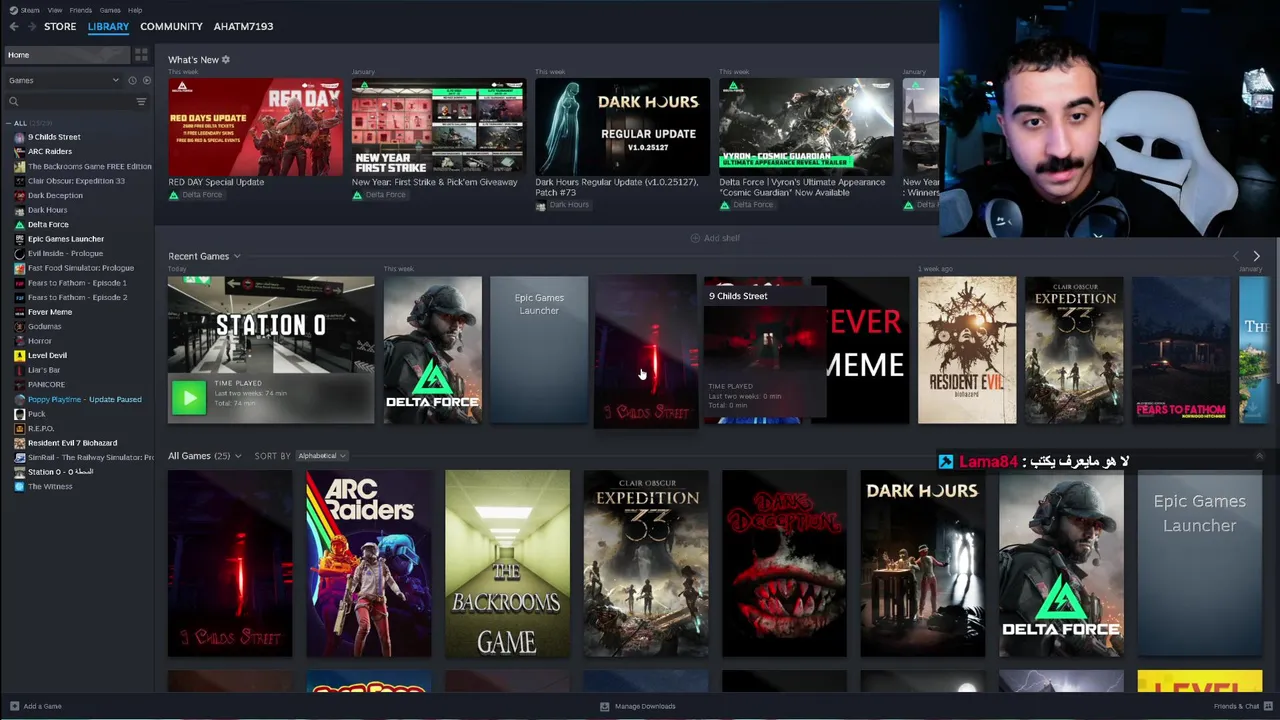The width and height of the screenshot is (1280, 720).
Task: Open the AHATM7193 profile tab
Action: 243,27
